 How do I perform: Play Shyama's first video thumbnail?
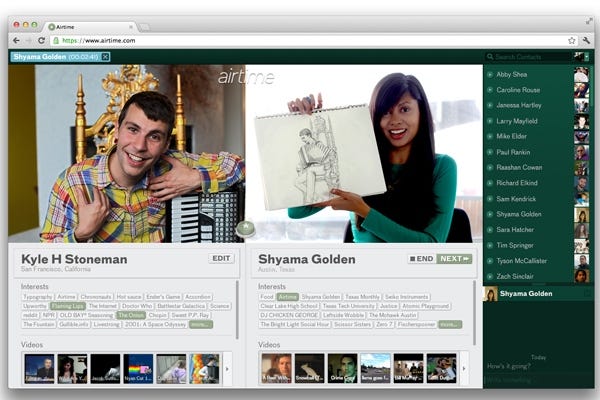coord(276,368)
